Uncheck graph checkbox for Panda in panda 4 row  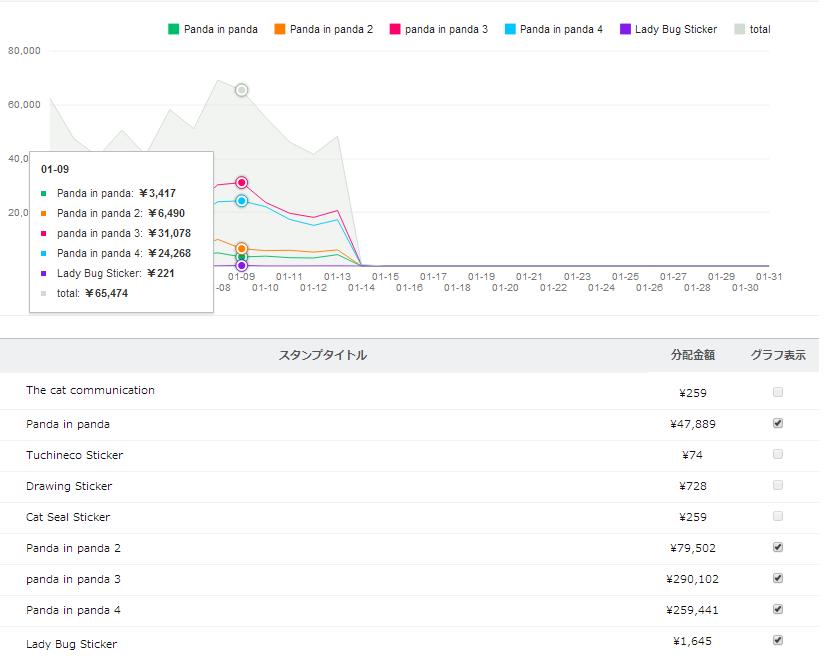pyautogui.click(x=778, y=610)
